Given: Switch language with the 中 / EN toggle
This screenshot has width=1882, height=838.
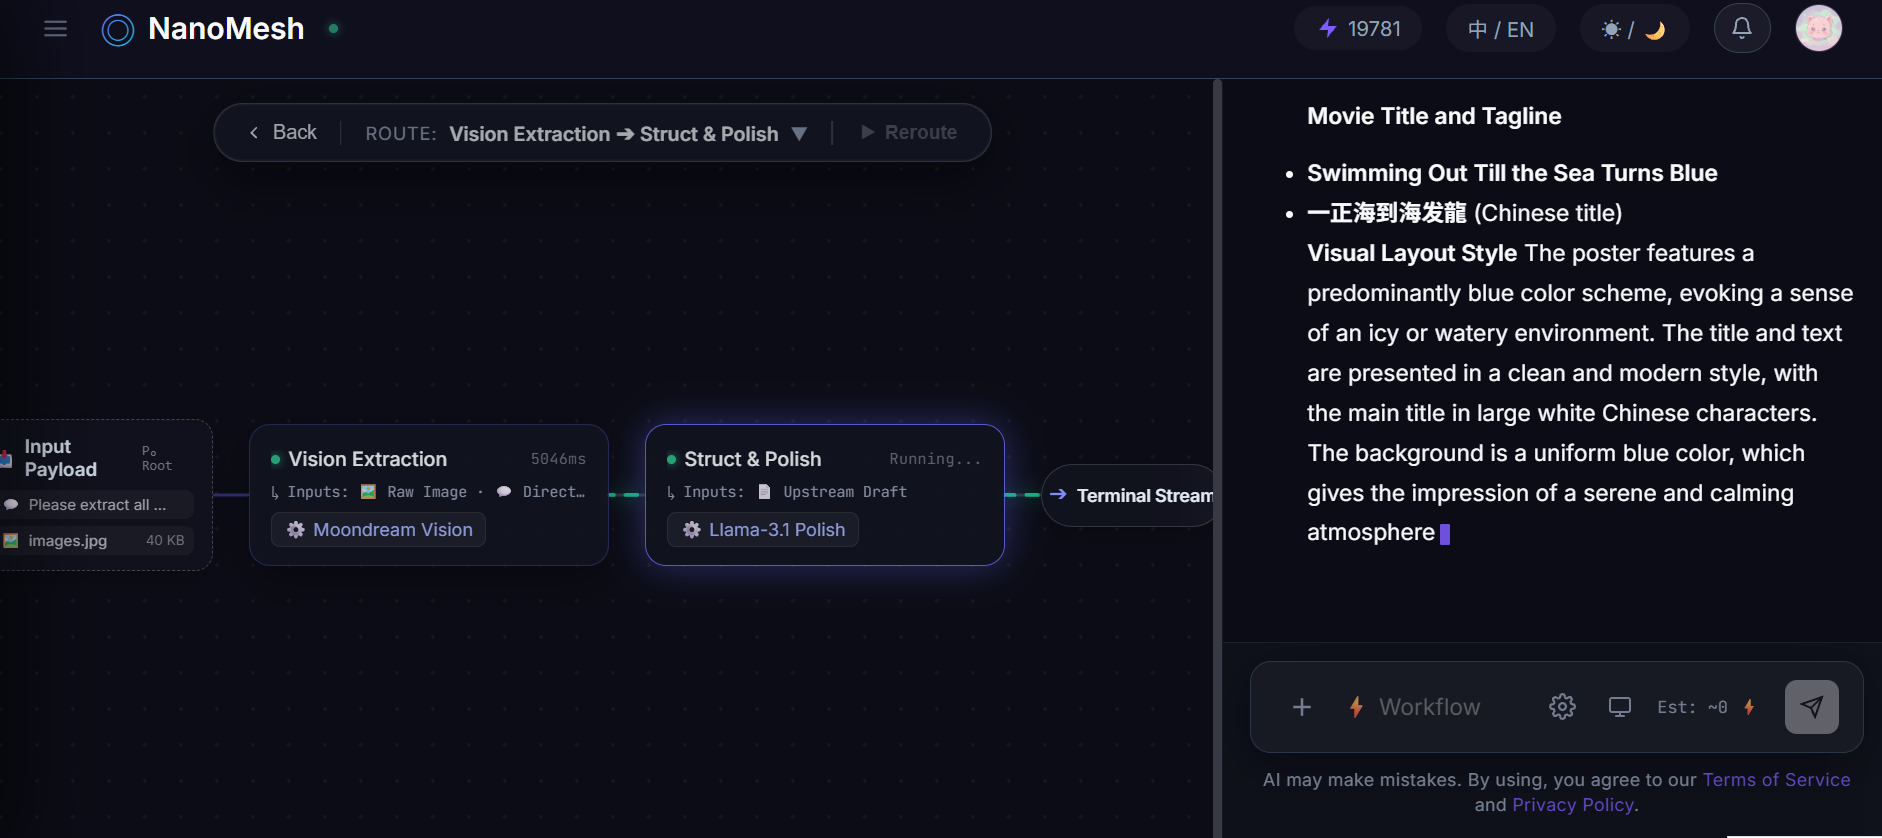Looking at the screenshot, I should tap(1501, 29).
